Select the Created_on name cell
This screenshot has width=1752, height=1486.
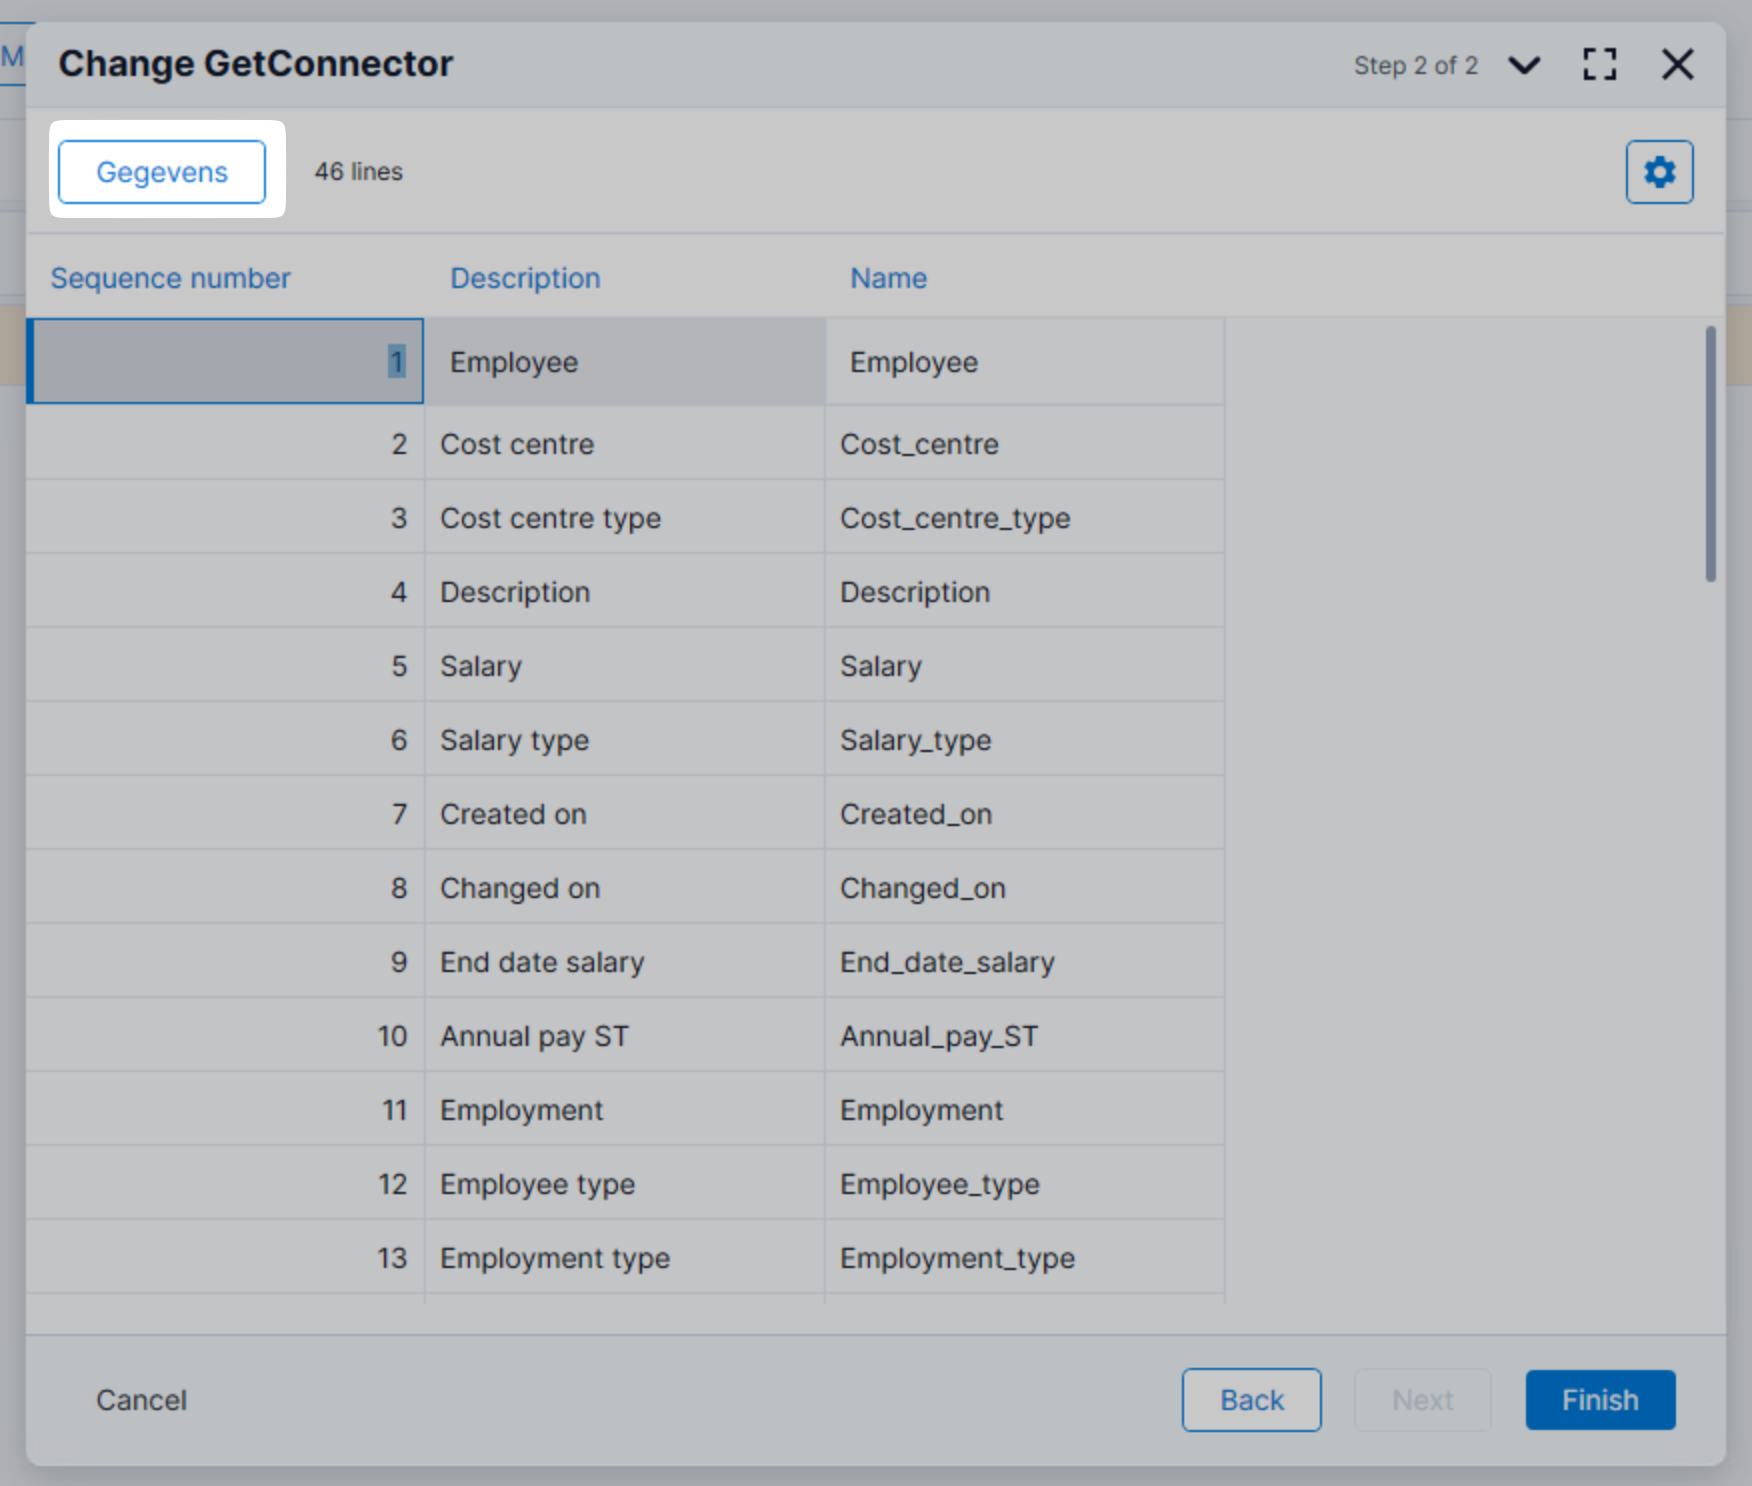pyautogui.click(x=1024, y=814)
